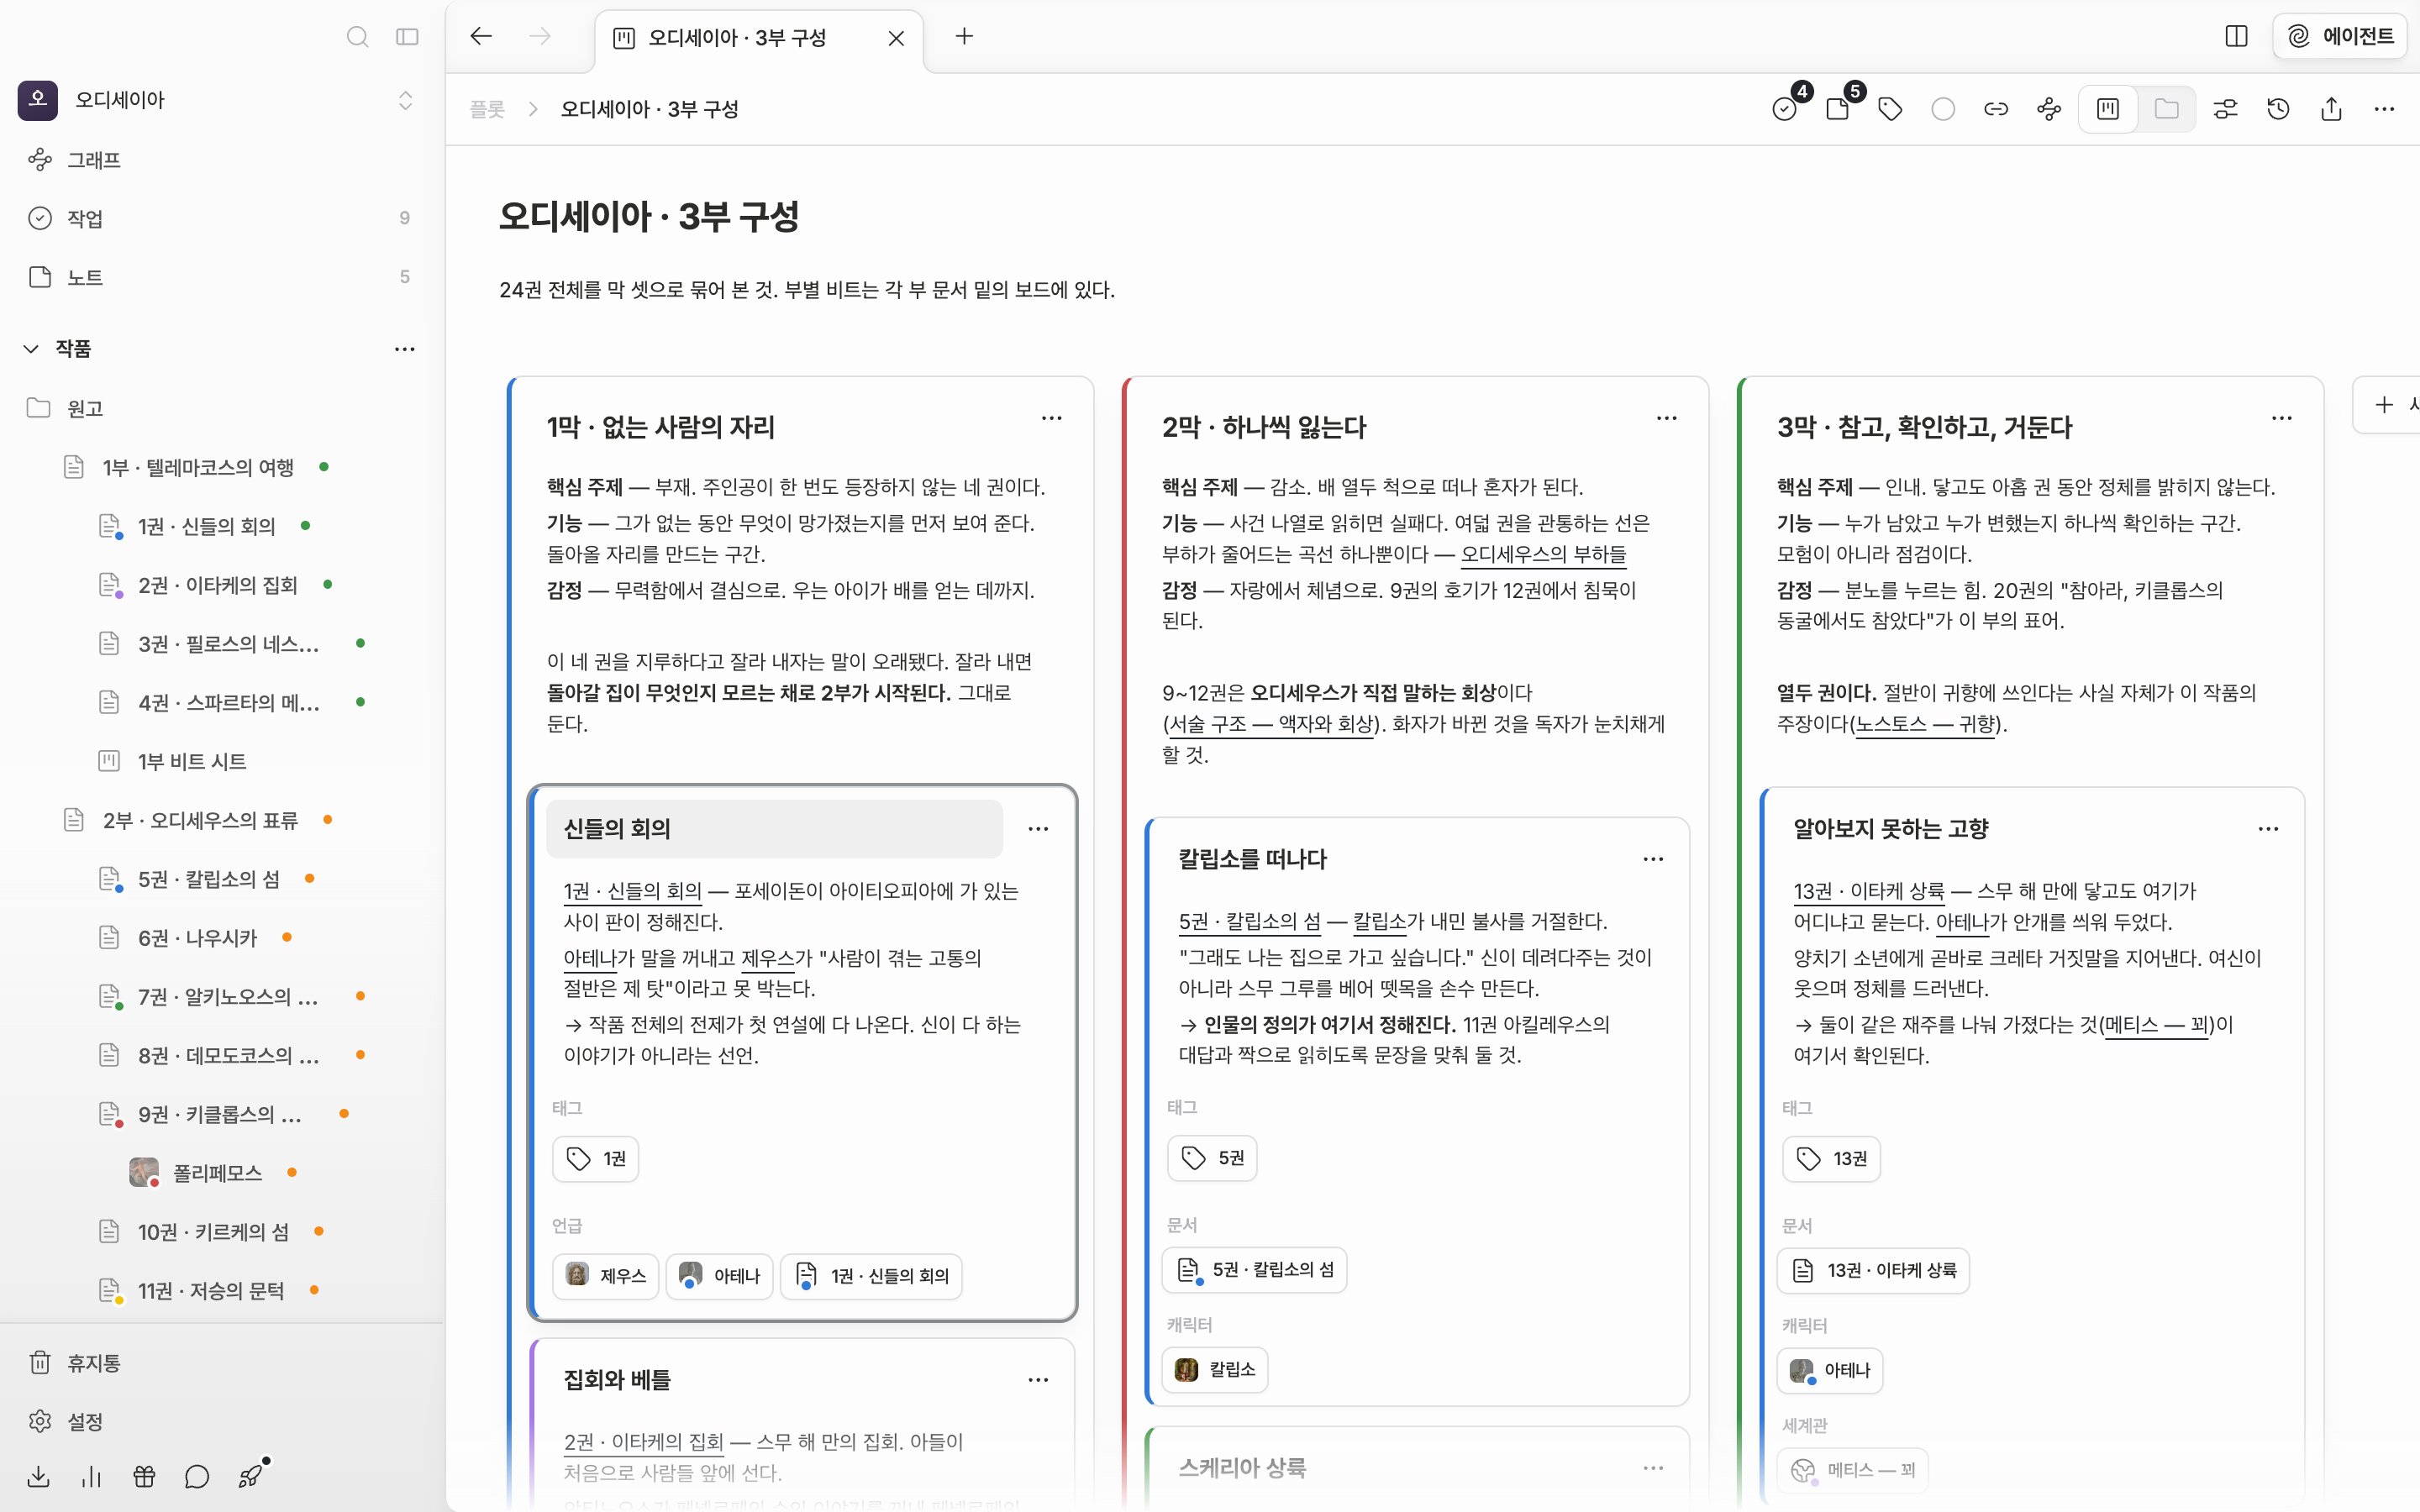
Task: Toggle split view layout icon
Action: tap(2236, 36)
